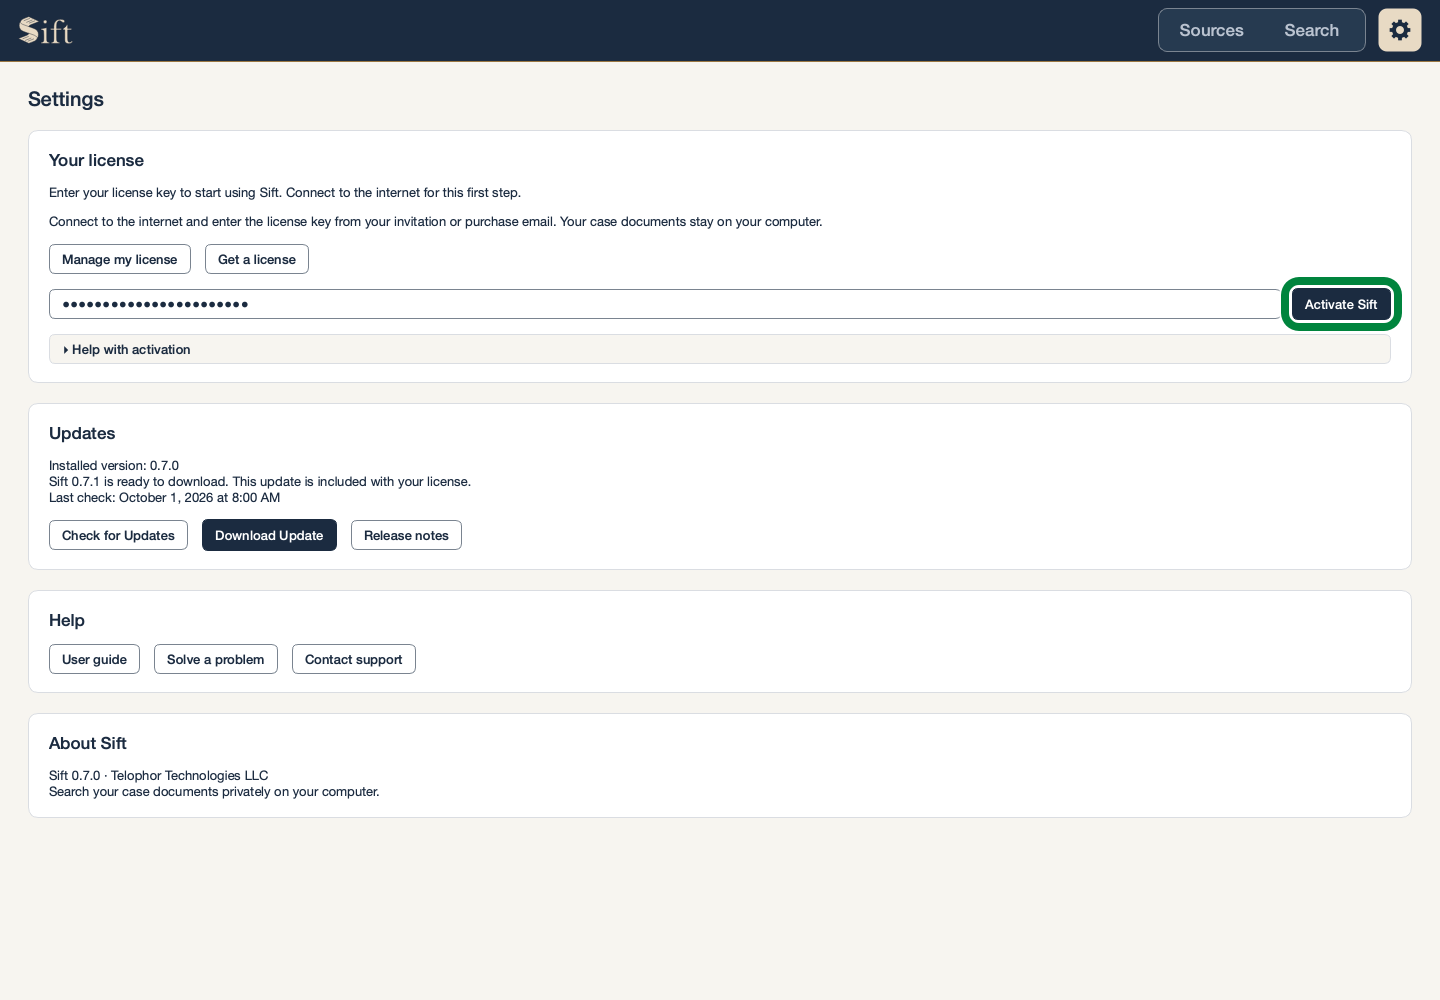Open the User guide
This screenshot has width=1440, height=1000.
94,659
